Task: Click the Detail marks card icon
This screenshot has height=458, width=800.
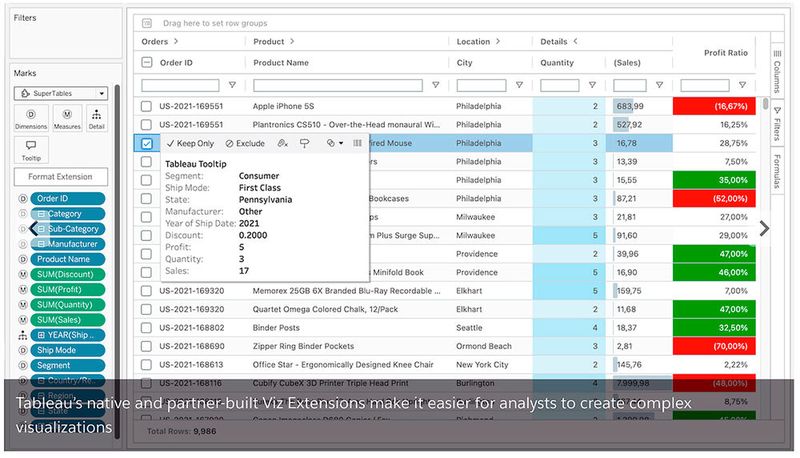Action: (96, 118)
